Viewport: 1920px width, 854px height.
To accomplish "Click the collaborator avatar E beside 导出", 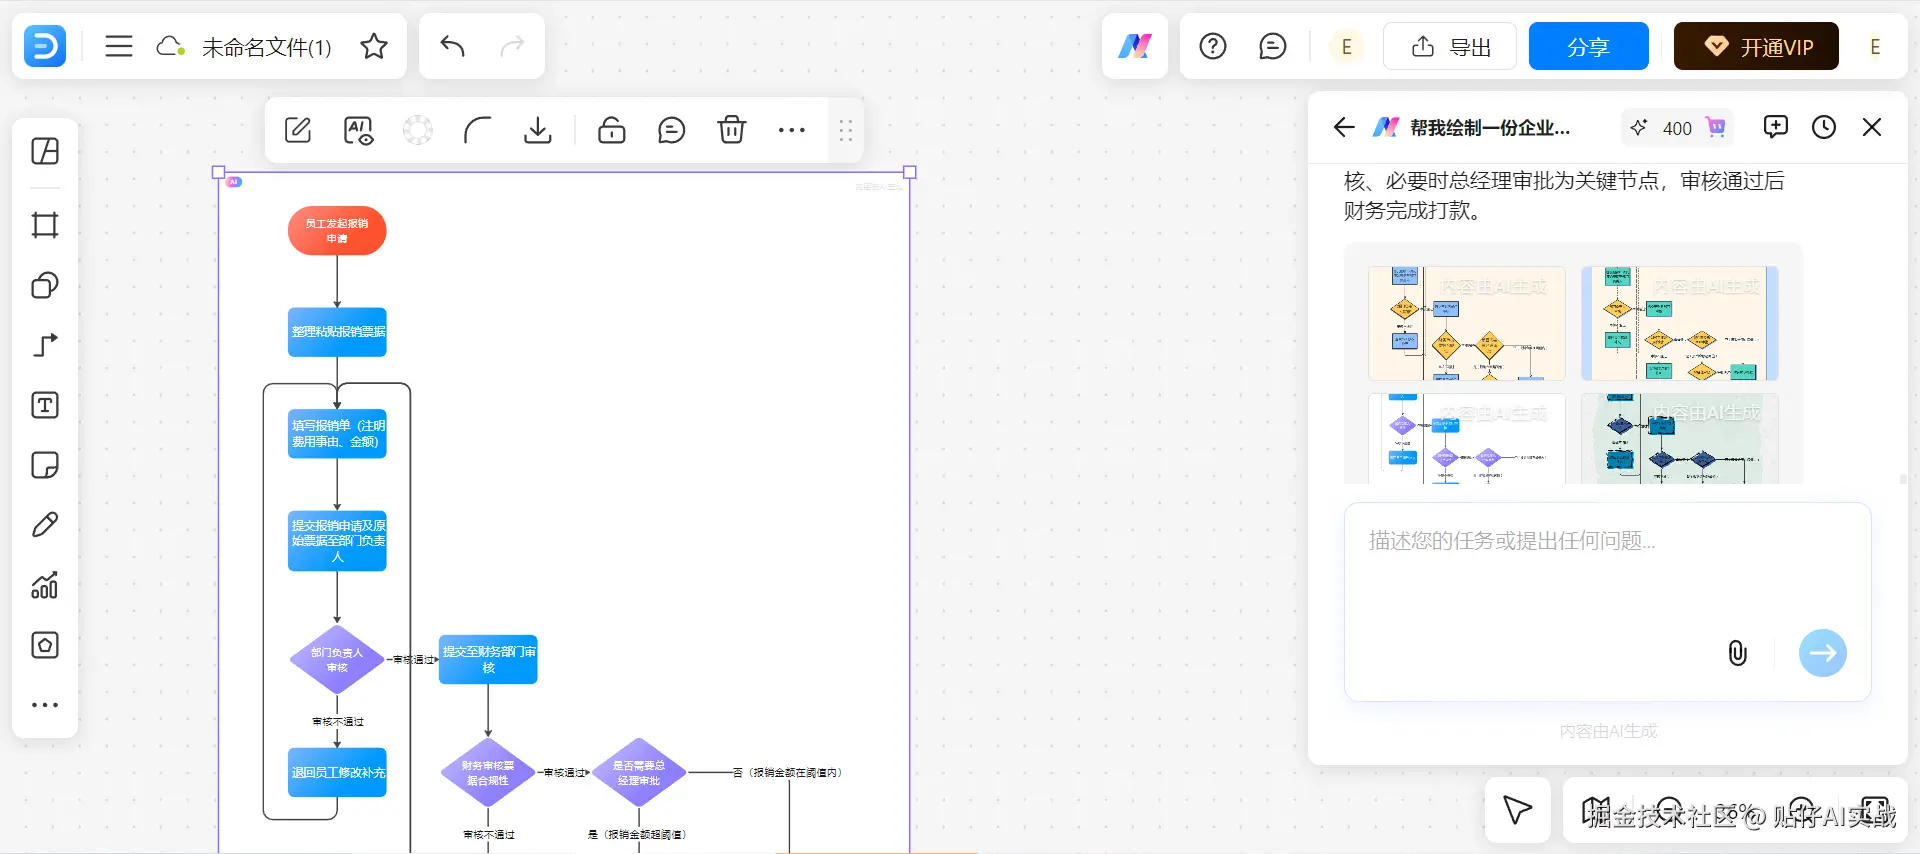I will (1347, 46).
